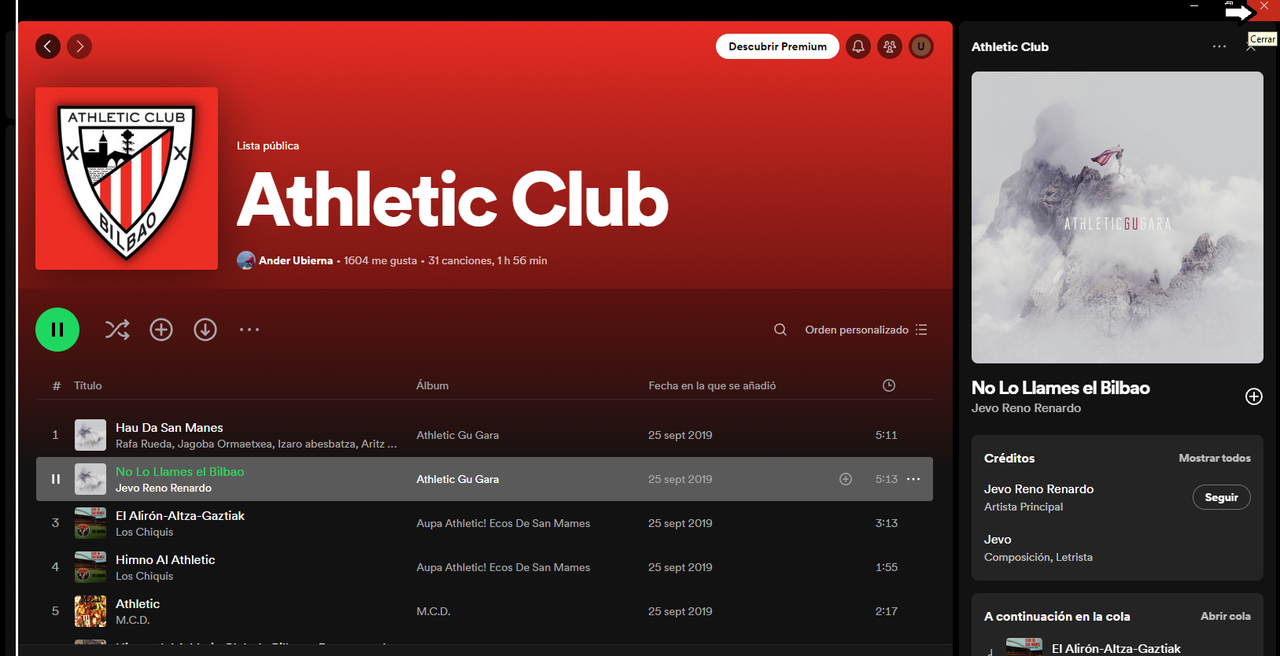Select the track Athletic by M.C.D.
The width and height of the screenshot is (1280, 656).
click(138, 604)
